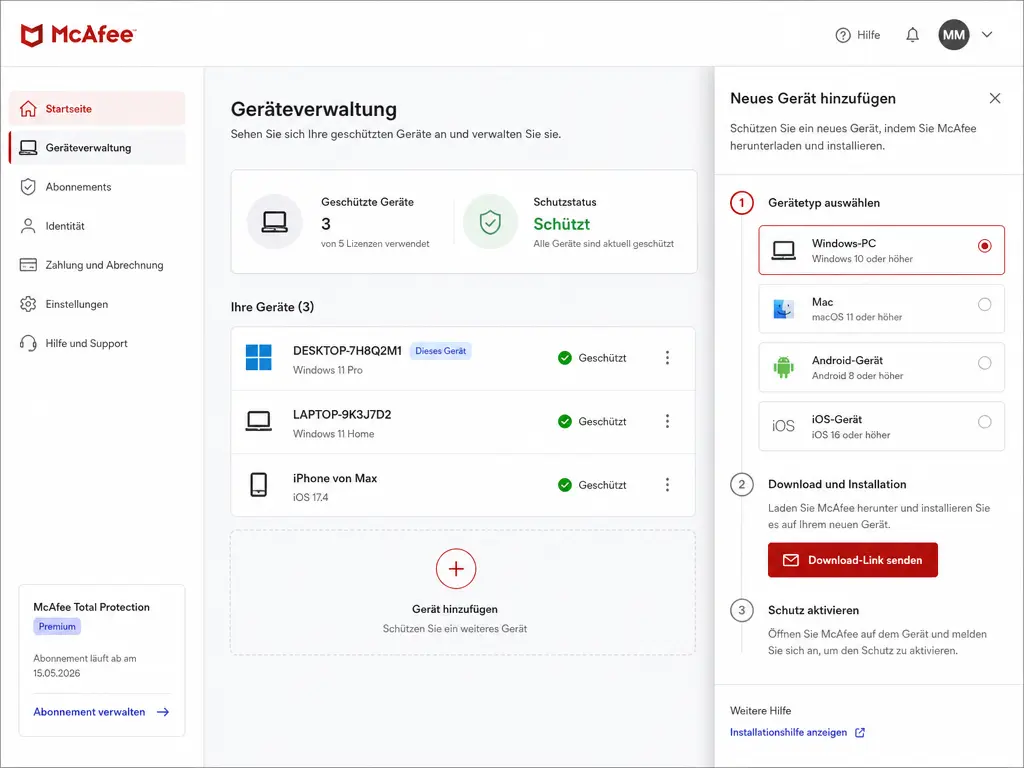Open Identität in sidebar
The image size is (1024, 768).
pos(97,226)
